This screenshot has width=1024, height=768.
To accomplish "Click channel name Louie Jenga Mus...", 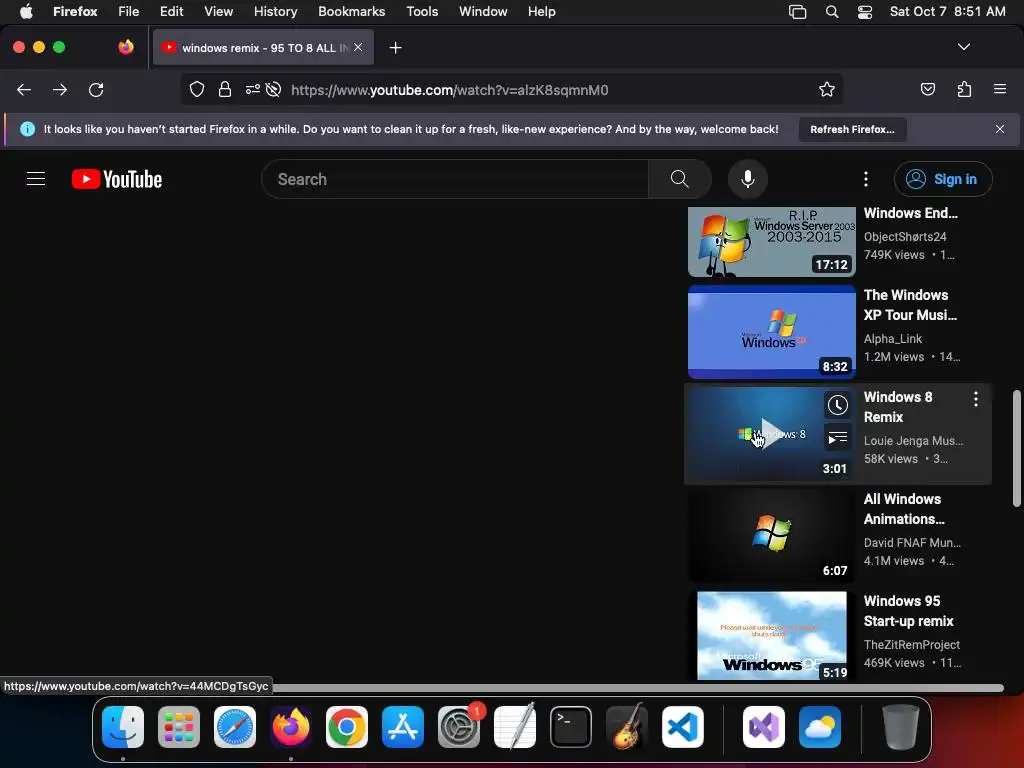I will pos(913,441).
